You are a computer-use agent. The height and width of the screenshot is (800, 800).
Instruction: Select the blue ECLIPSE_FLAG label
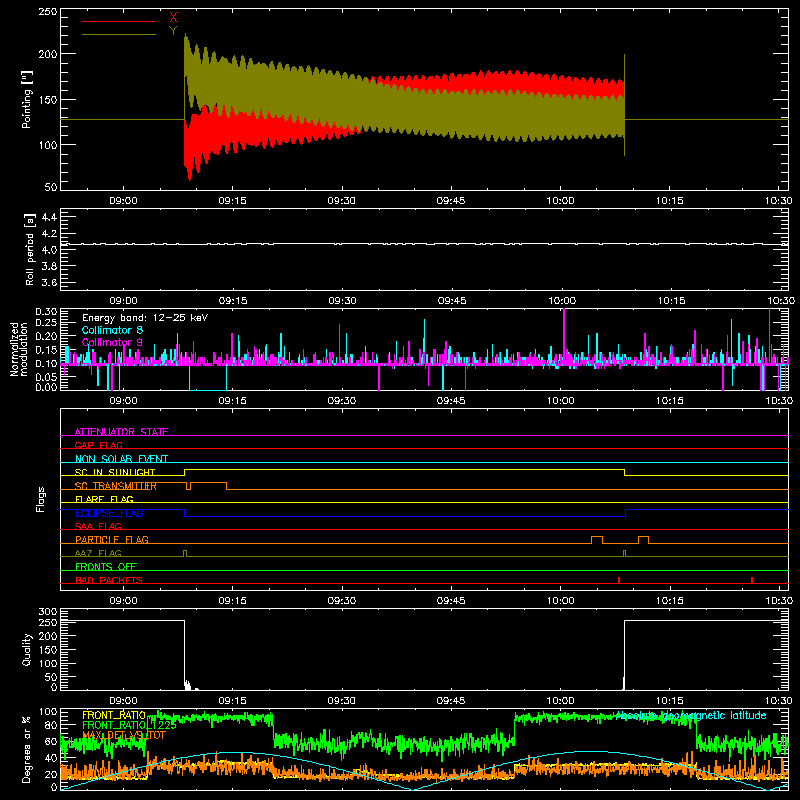point(109,513)
